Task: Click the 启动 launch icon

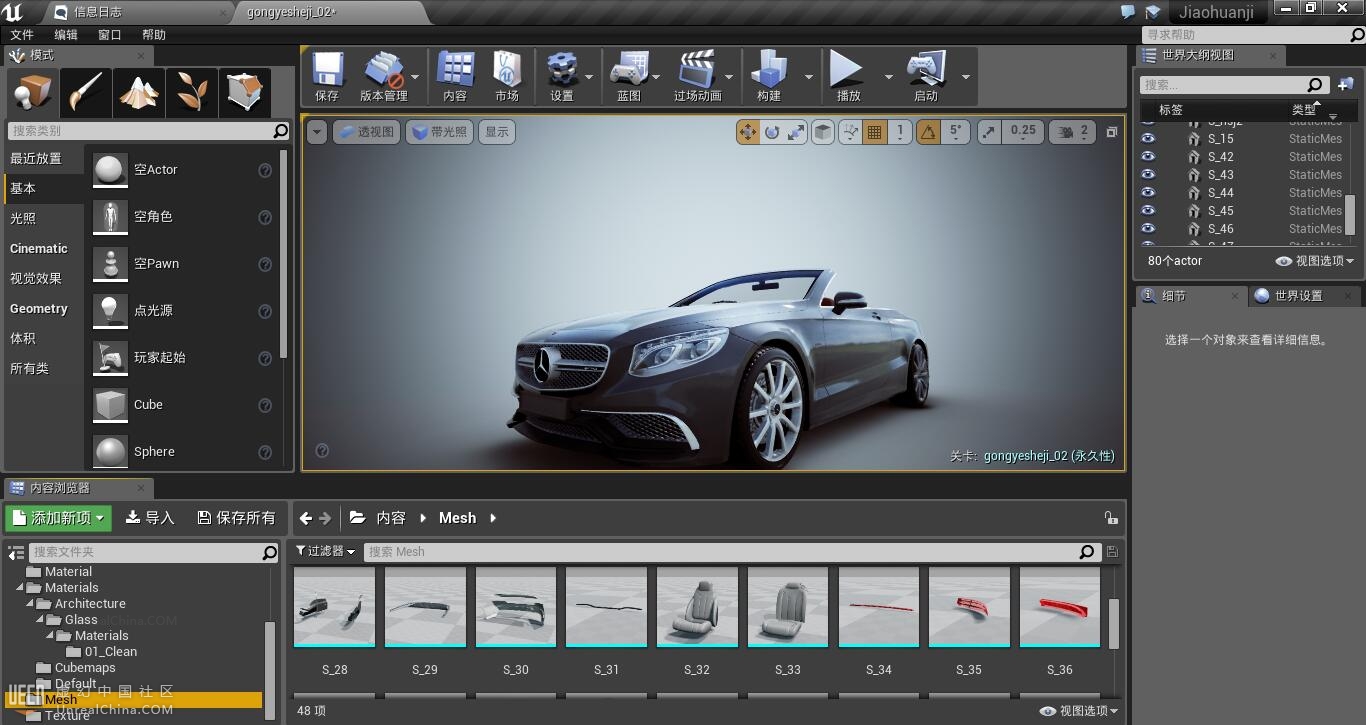Action: pyautogui.click(x=926, y=77)
